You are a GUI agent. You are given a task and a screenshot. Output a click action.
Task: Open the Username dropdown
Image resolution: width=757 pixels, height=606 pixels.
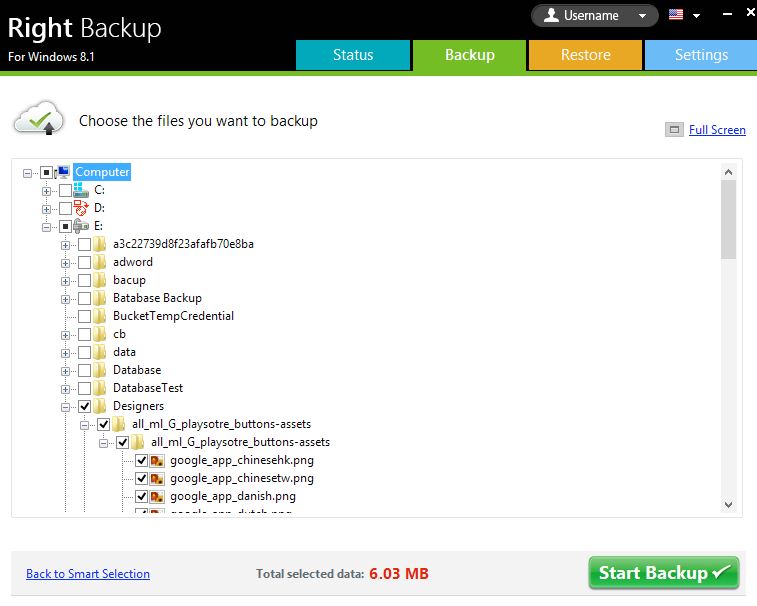click(x=595, y=15)
